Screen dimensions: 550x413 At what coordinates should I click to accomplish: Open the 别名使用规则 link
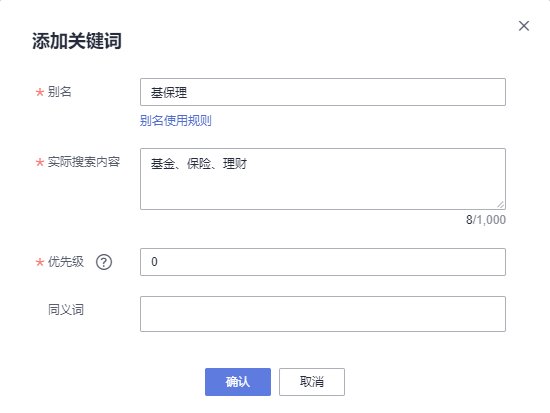pyautogui.click(x=175, y=121)
